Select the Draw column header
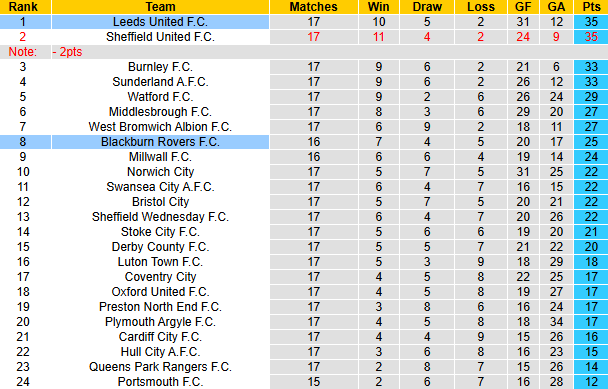The image size is (608, 389). point(427,7)
